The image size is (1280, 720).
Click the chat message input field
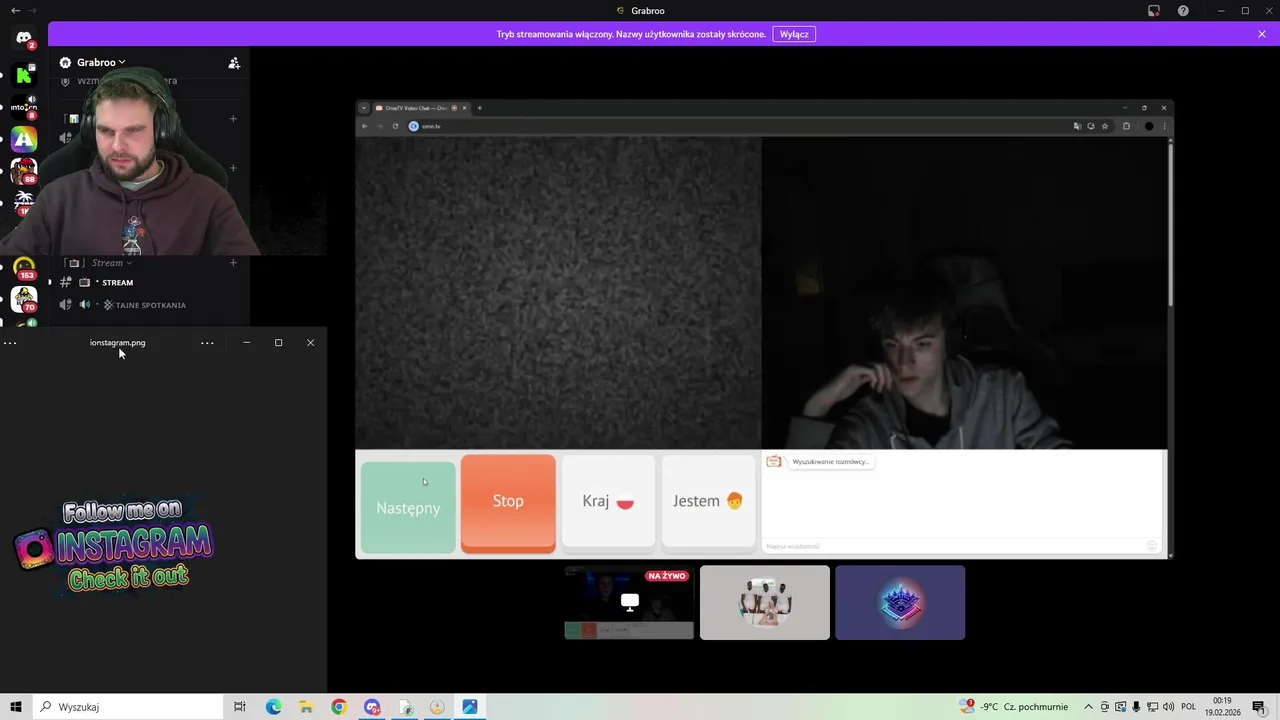(955, 546)
